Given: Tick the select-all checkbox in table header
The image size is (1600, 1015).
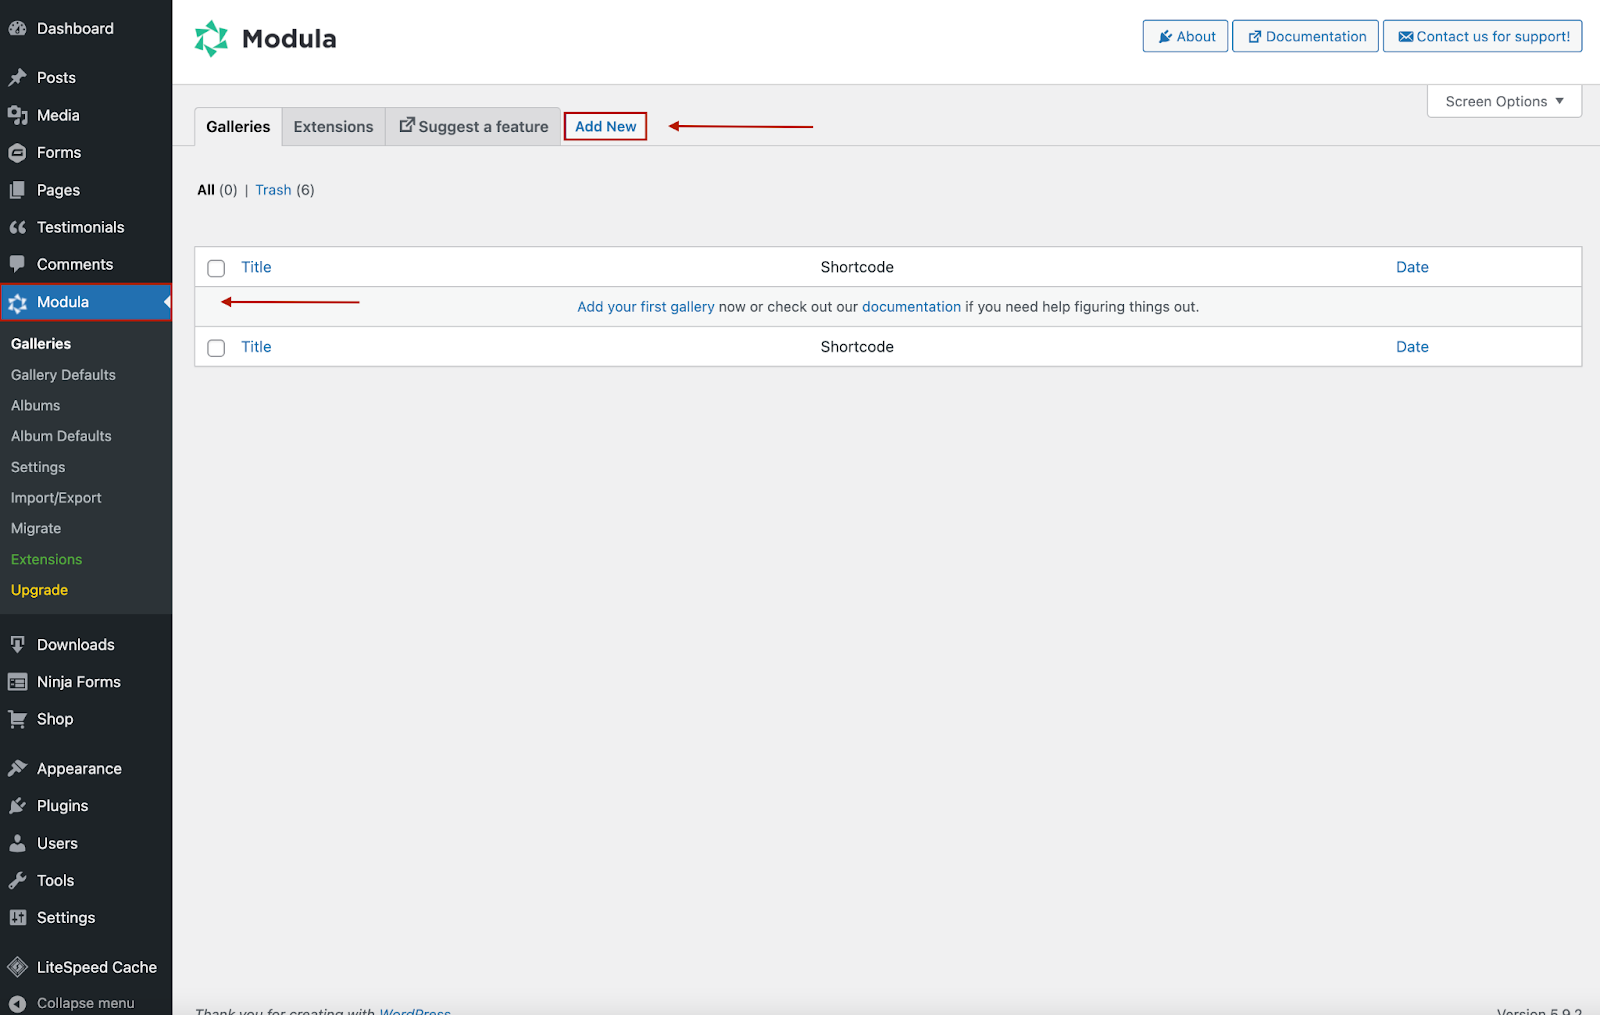Looking at the screenshot, I should [x=216, y=268].
